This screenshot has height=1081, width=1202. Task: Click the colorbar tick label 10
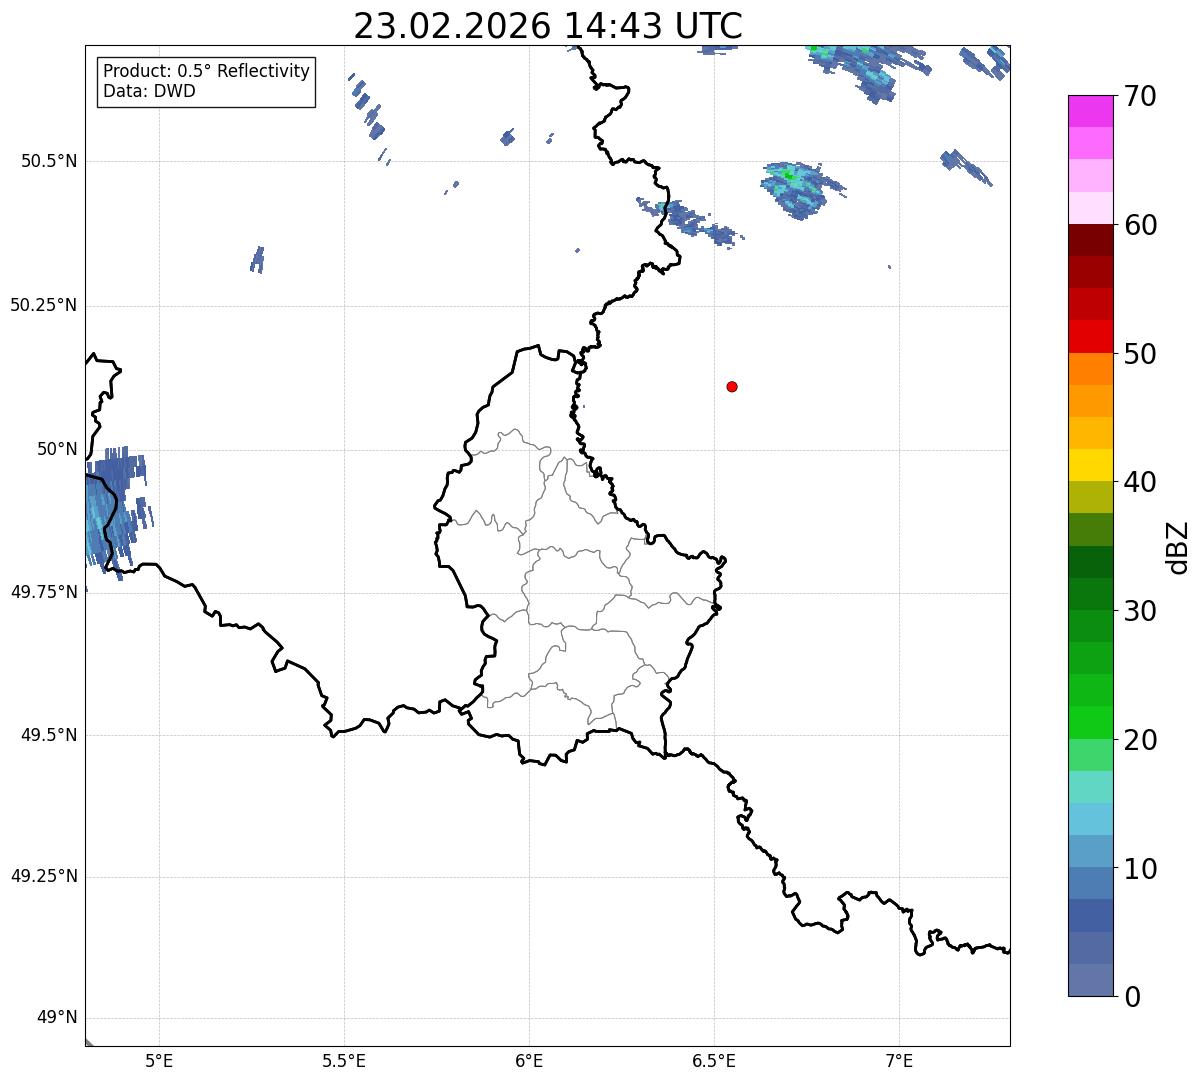click(1139, 868)
